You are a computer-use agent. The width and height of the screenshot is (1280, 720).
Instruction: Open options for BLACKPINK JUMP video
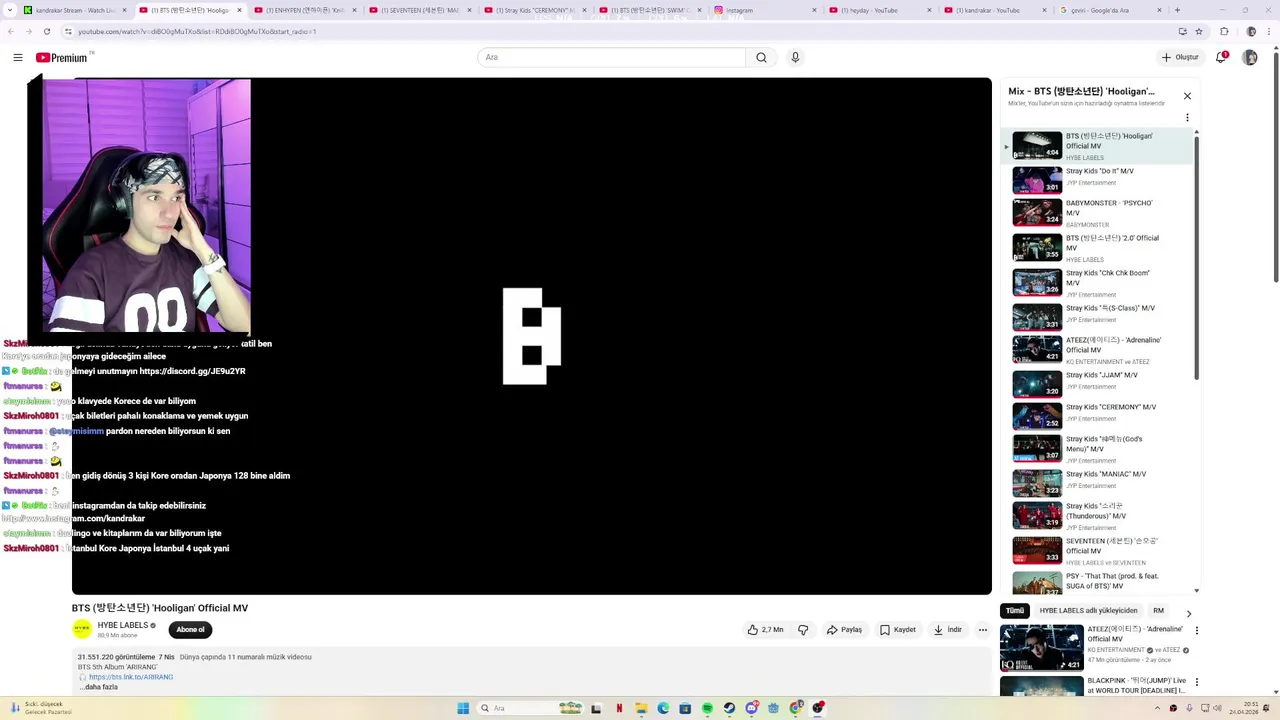(x=1196, y=683)
